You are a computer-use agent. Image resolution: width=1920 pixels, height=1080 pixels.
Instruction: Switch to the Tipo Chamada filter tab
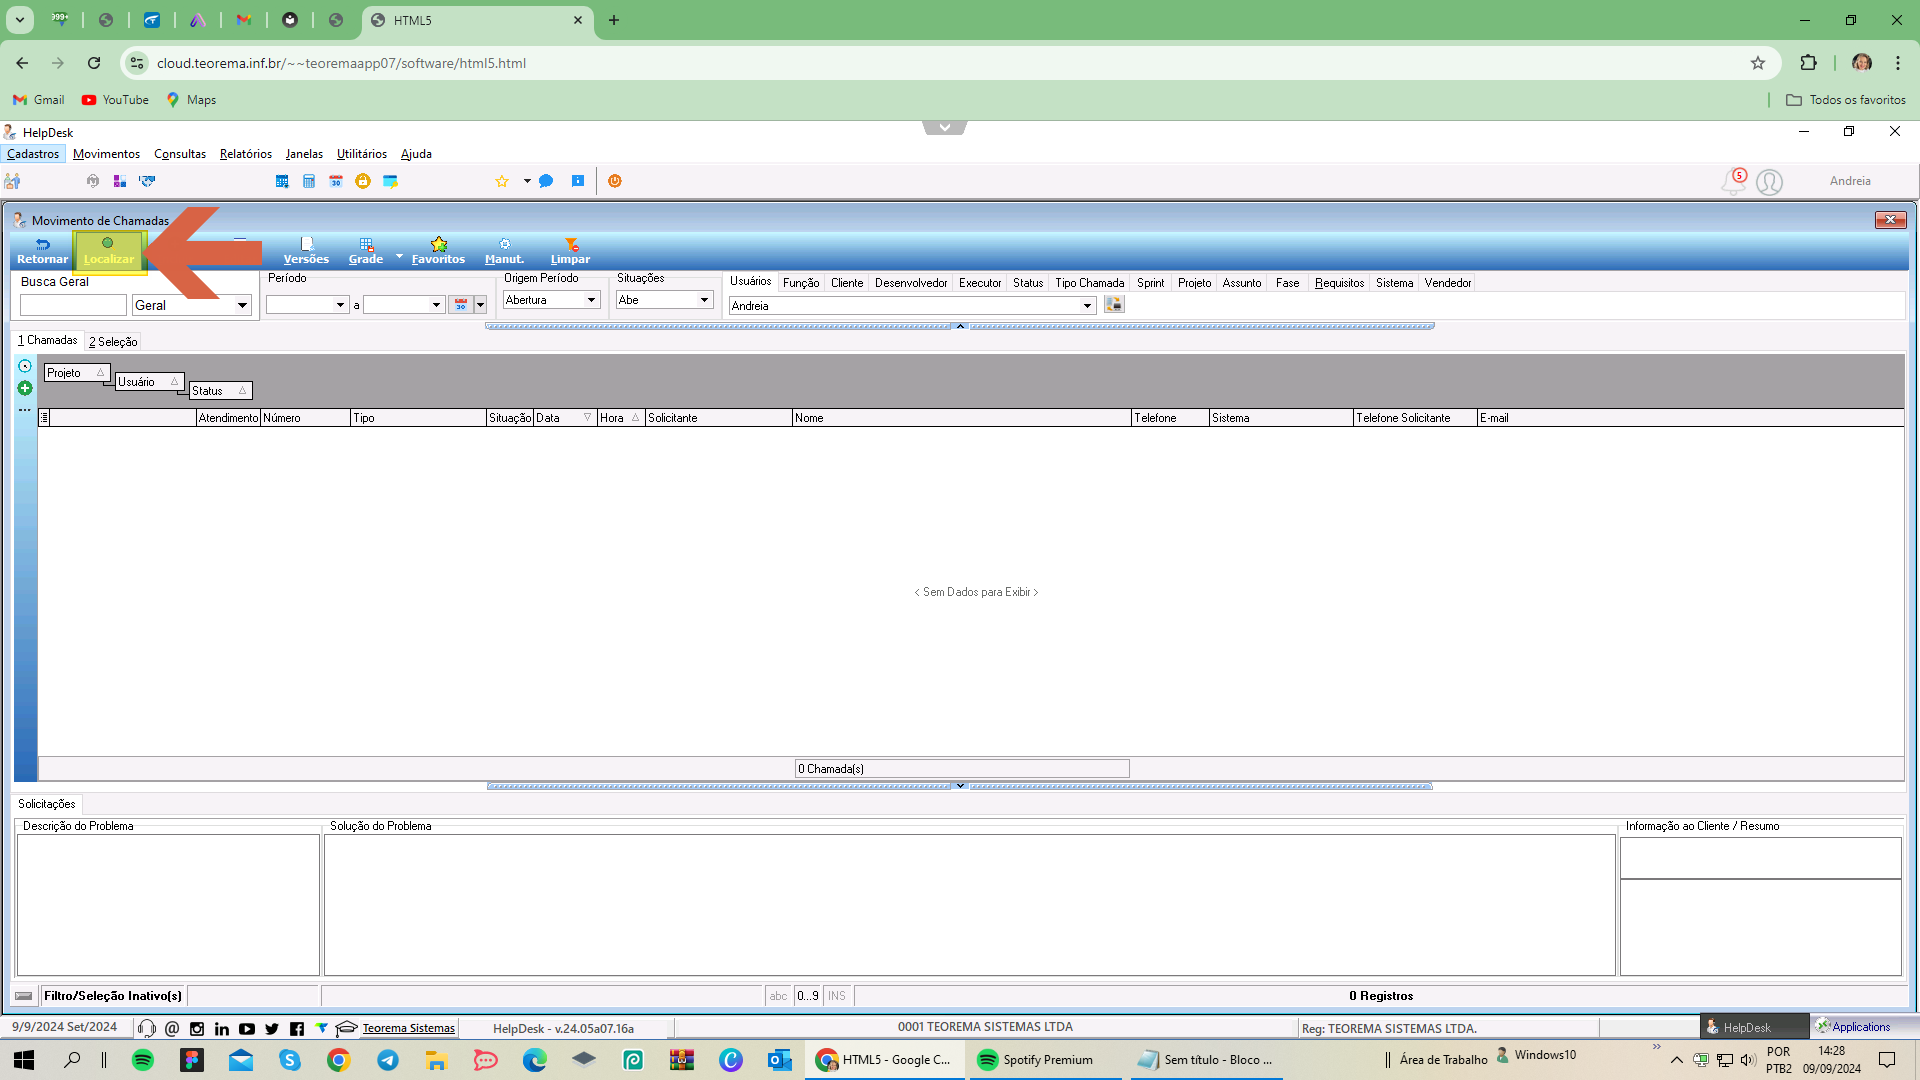pyautogui.click(x=1089, y=283)
